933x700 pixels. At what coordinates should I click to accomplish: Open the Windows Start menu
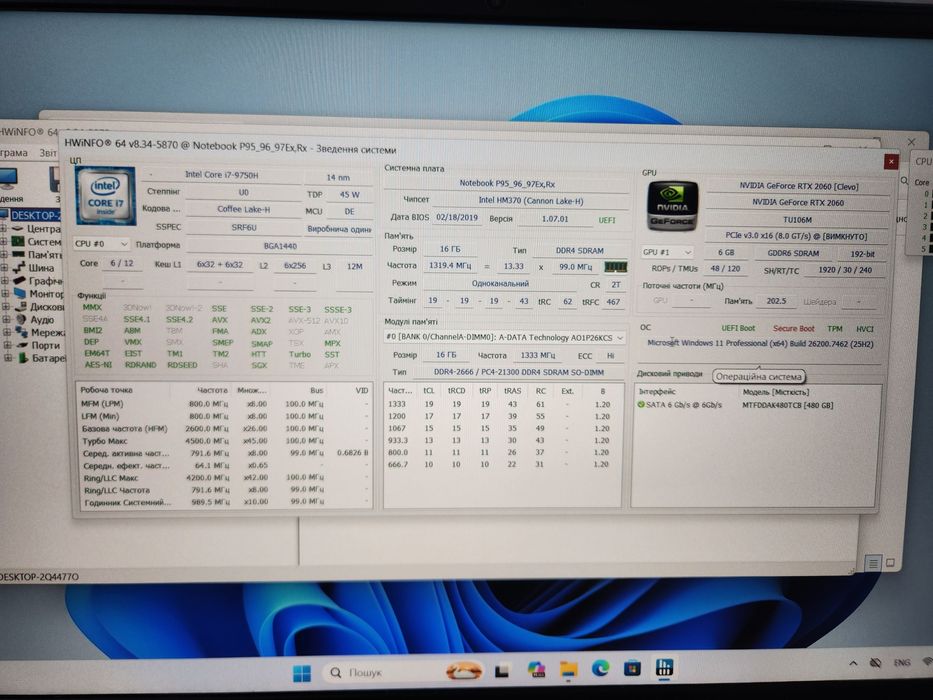pyautogui.click(x=302, y=673)
